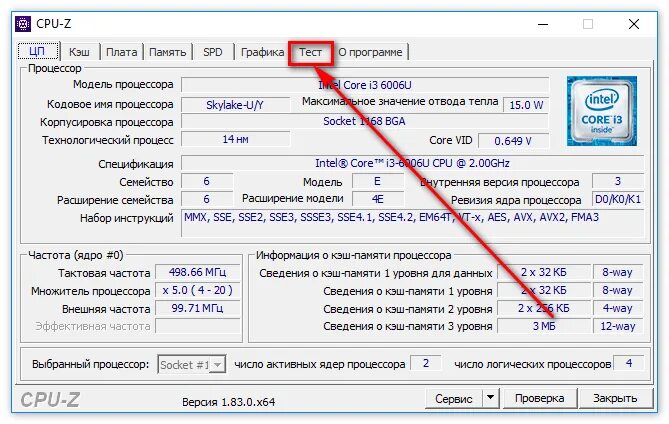Click the empty Эффективная частота field
The width and height of the screenshot is (669, 424).
pos(198,326)
